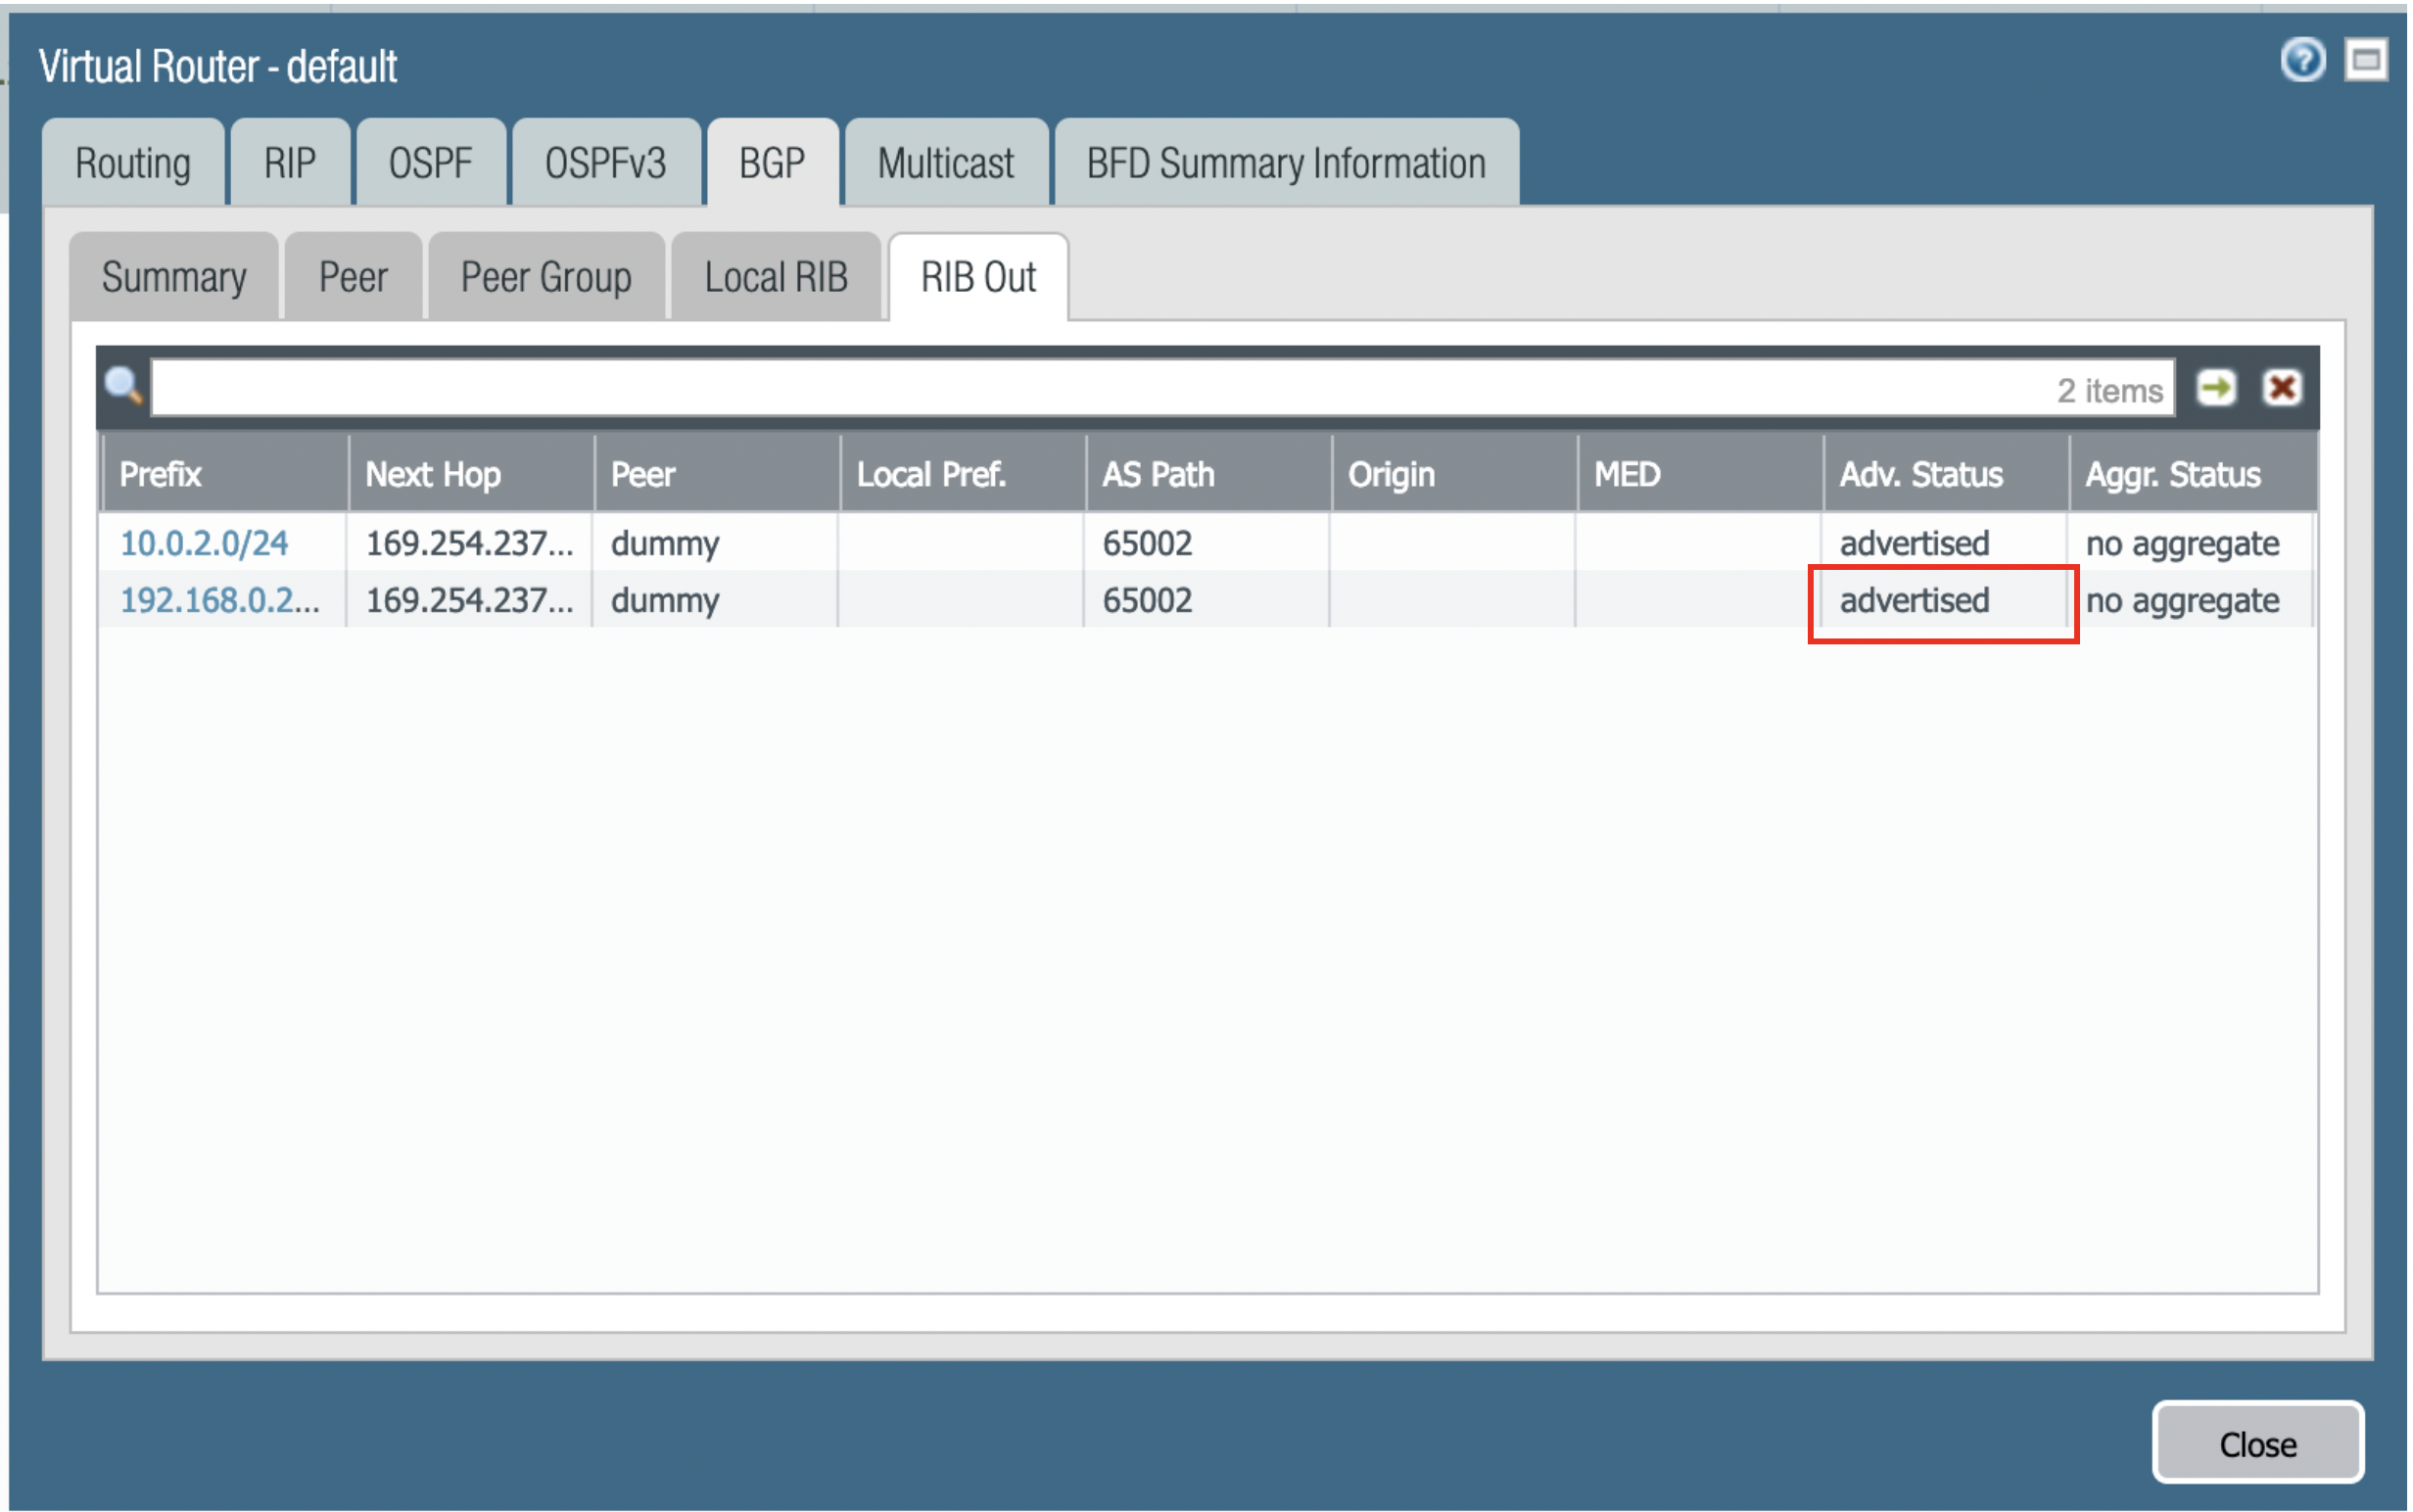Switch to Local RIB sub-tab
The width and height of the screenshot is (2413, 1512).
coord(776,277)
